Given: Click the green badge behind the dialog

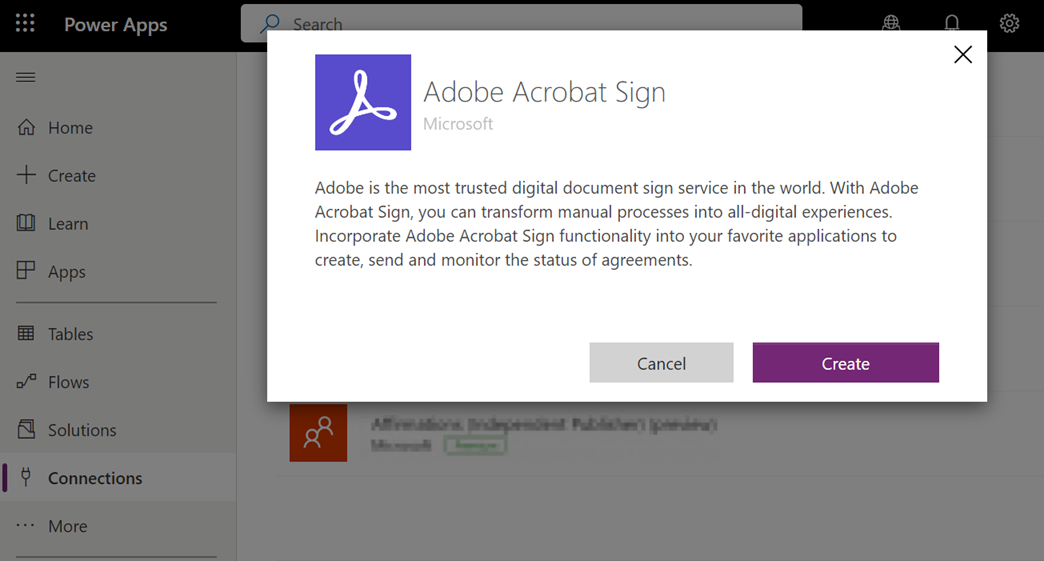Looking at the screenshot, I should pos(475,445).
